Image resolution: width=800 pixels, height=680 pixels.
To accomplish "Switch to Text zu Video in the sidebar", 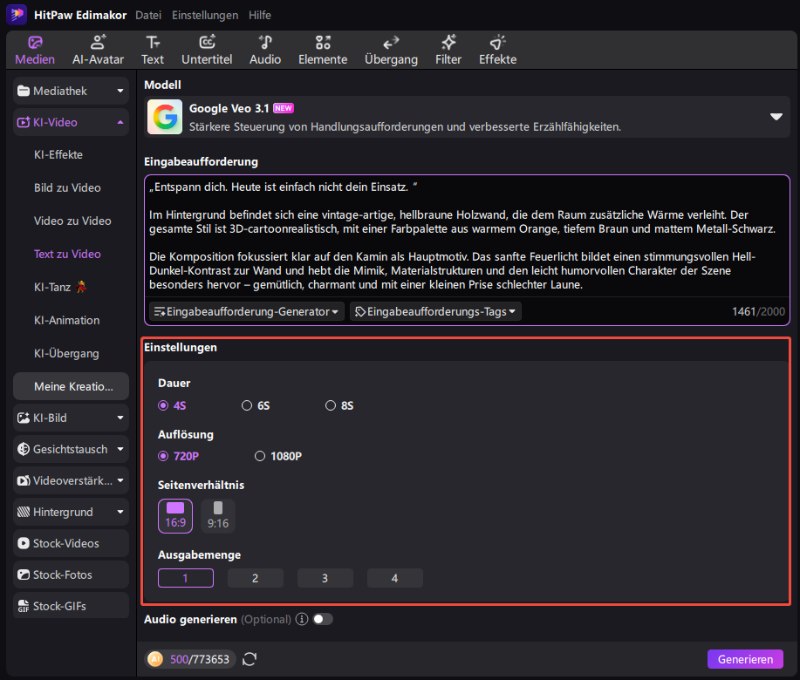I will [66, 254].
